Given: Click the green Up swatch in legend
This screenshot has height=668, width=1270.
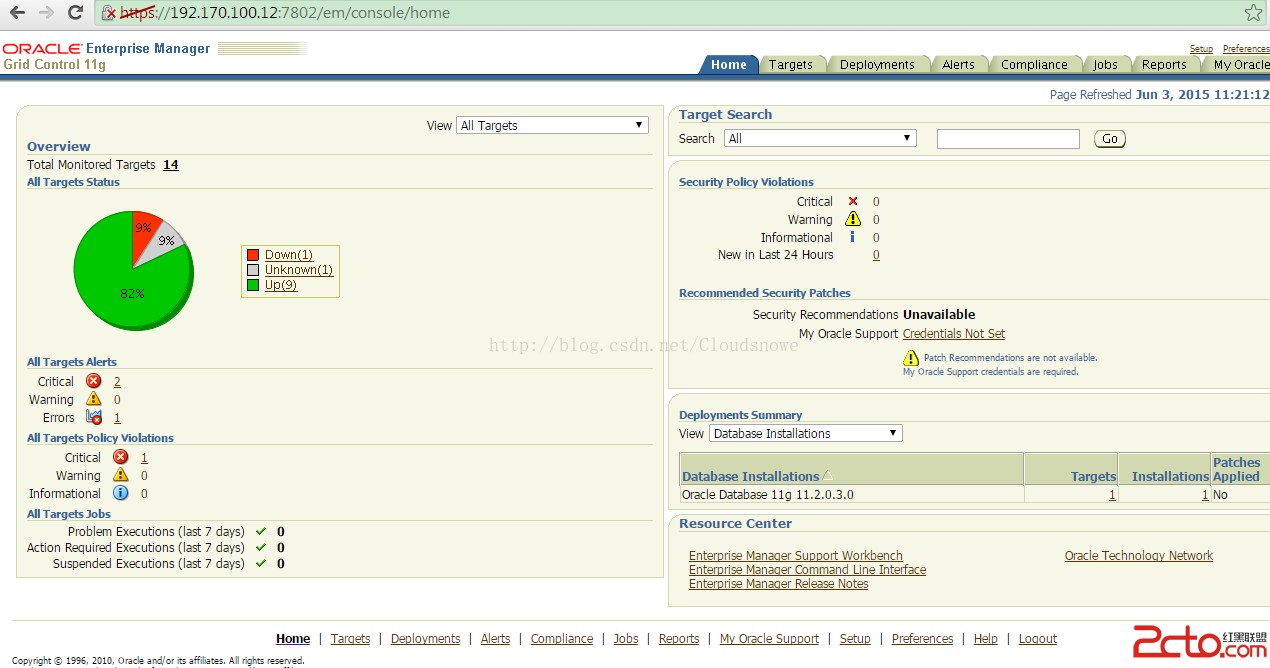Looking at the screenshot, I should point(253,285).
